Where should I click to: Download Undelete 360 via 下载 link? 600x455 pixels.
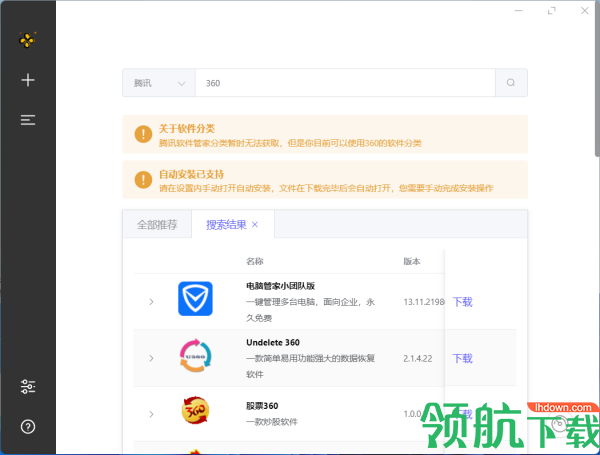(462, 358)
